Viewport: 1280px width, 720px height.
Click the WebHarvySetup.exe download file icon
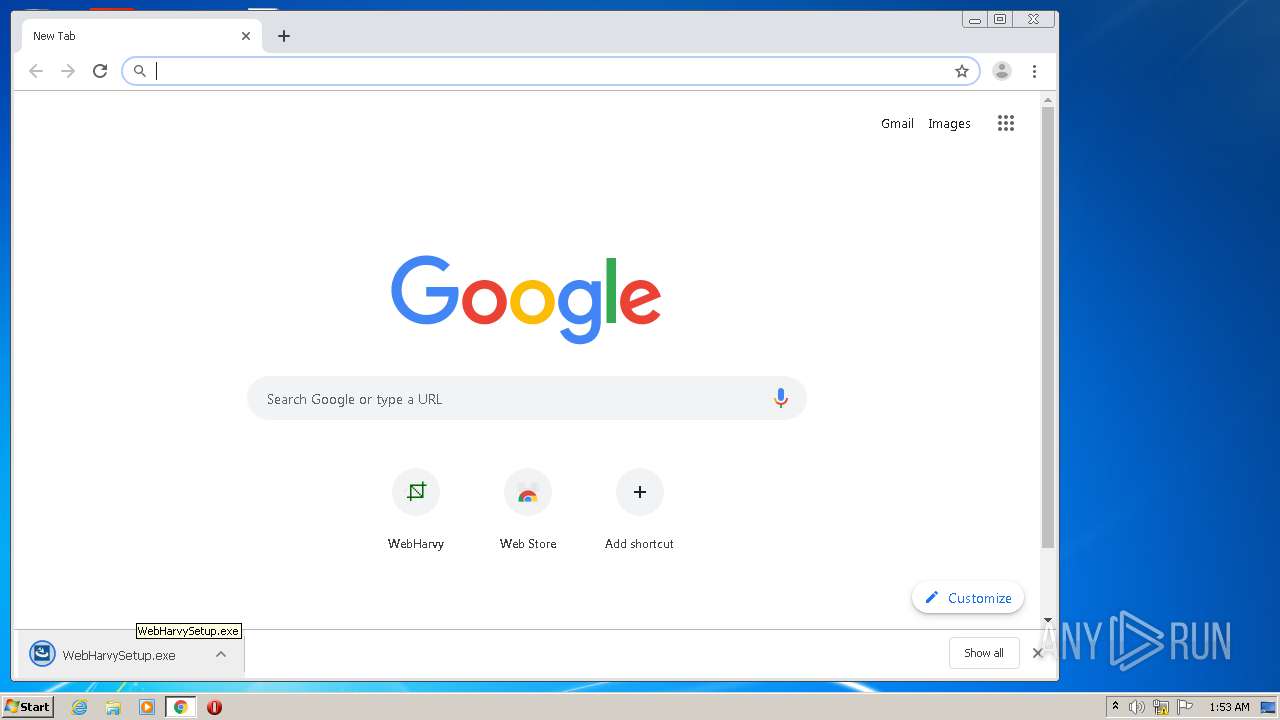(x=42, y=654)
